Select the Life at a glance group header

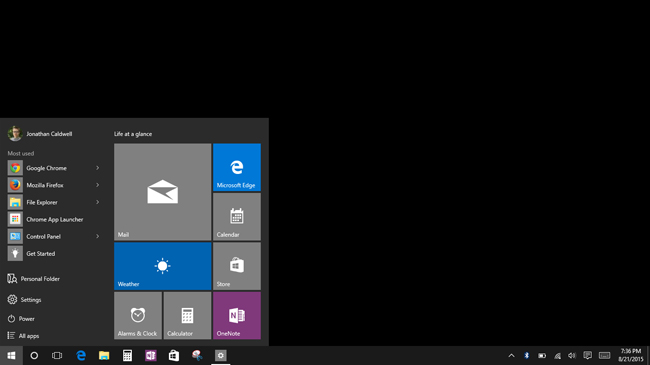[x=133, y=134]
